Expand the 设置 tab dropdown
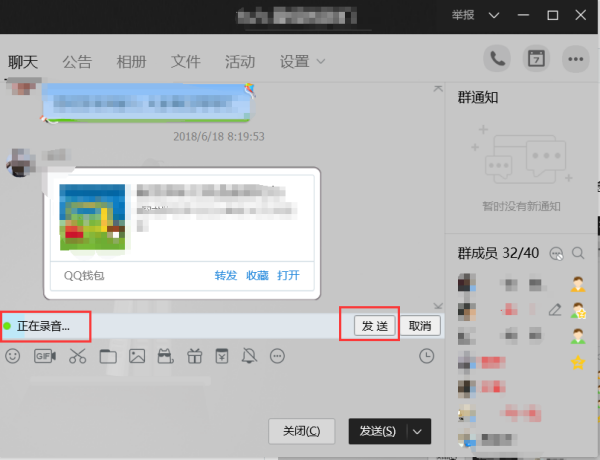 pos(302,62)
